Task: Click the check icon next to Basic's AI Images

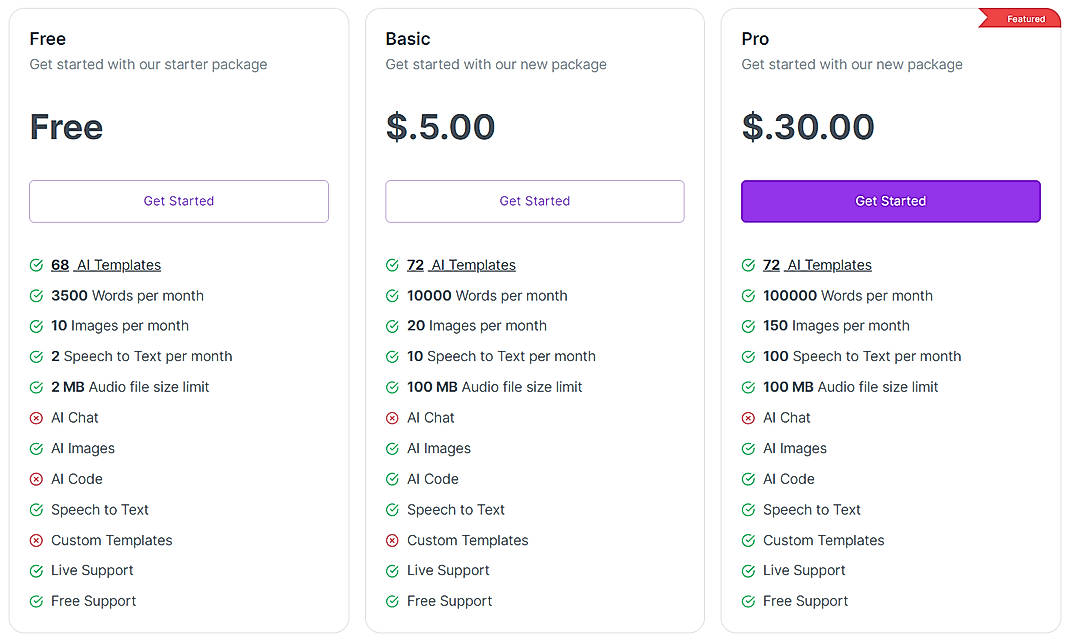Action: pyautogui.click(x=391, y=448)
